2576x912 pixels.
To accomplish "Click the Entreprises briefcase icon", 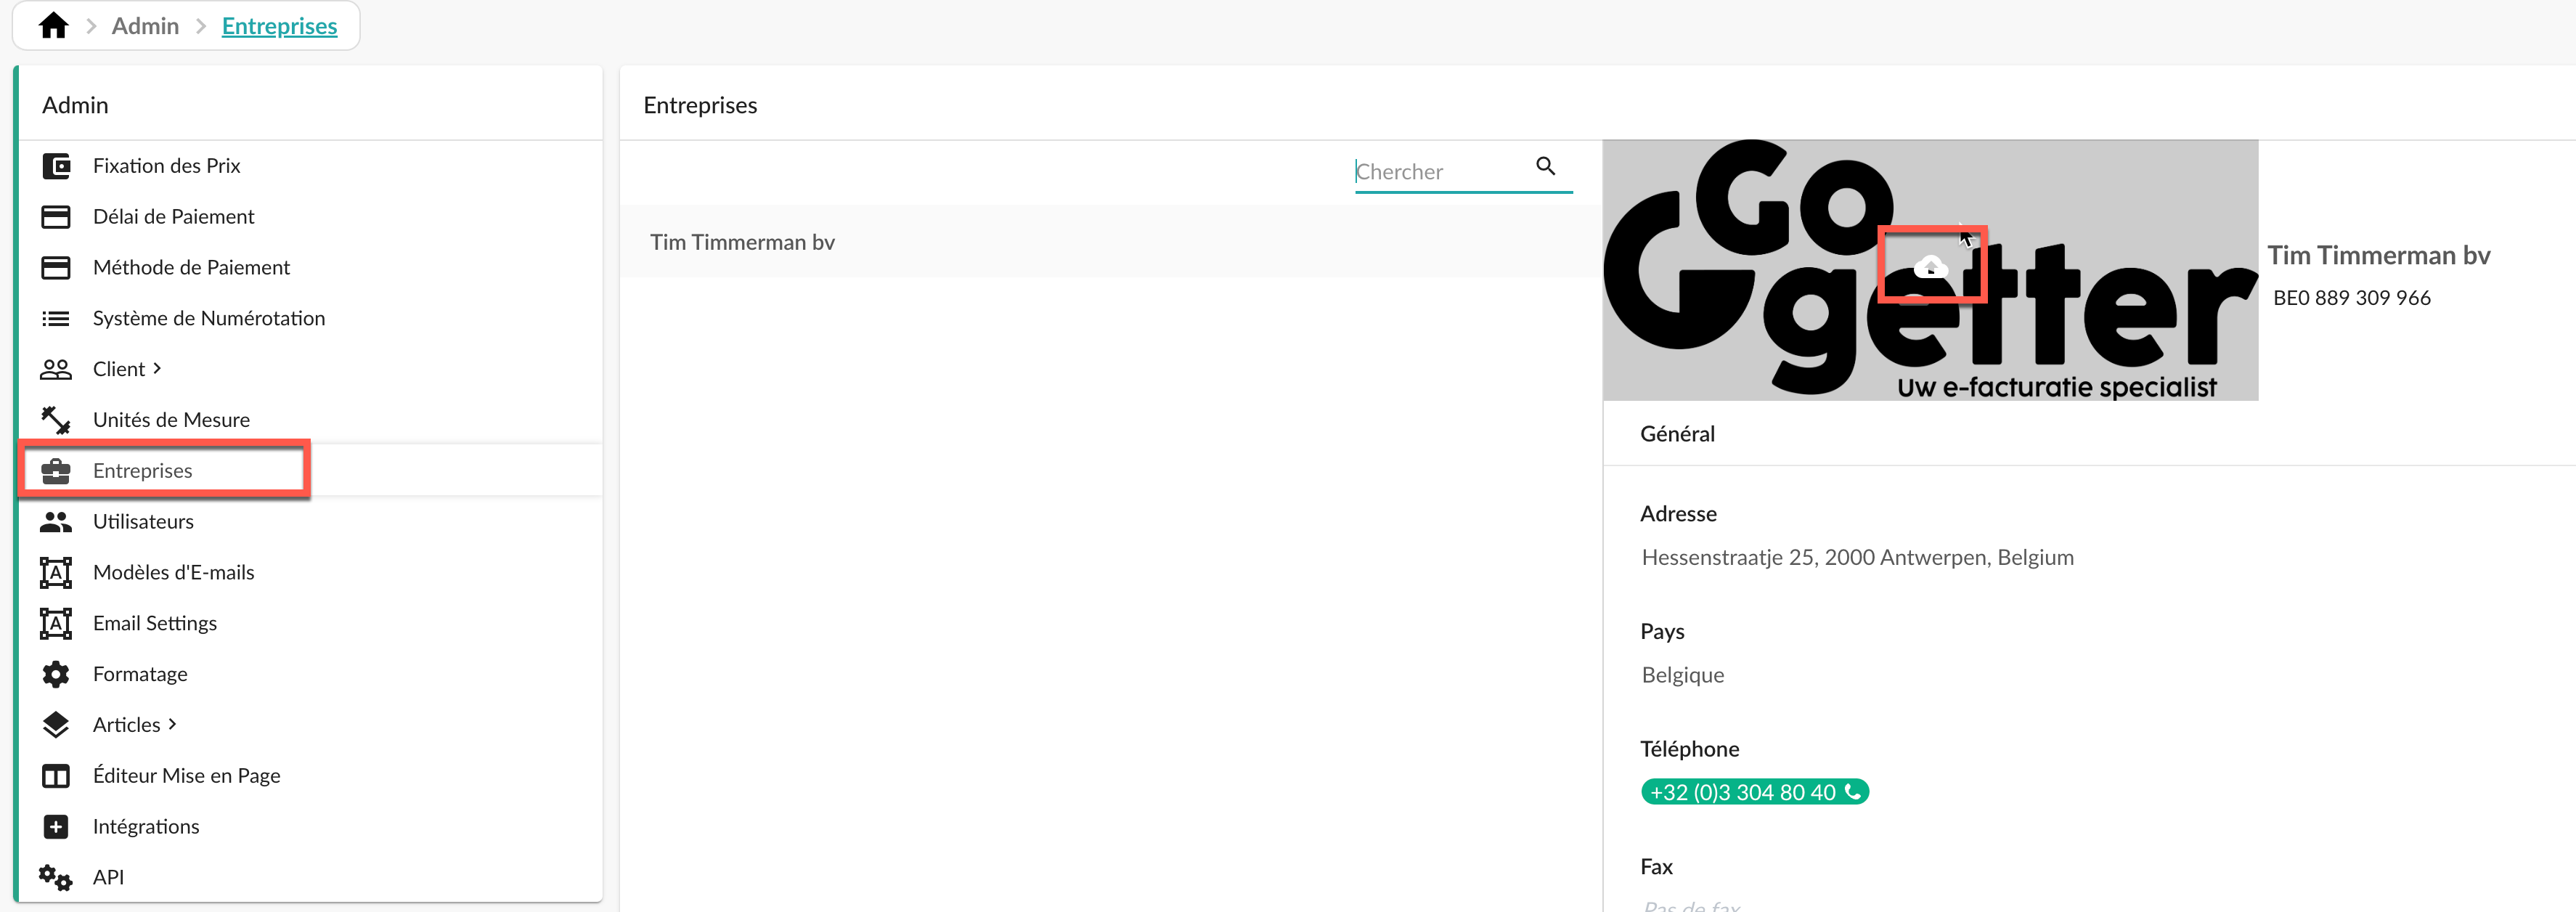I will [x=56, y=471].
